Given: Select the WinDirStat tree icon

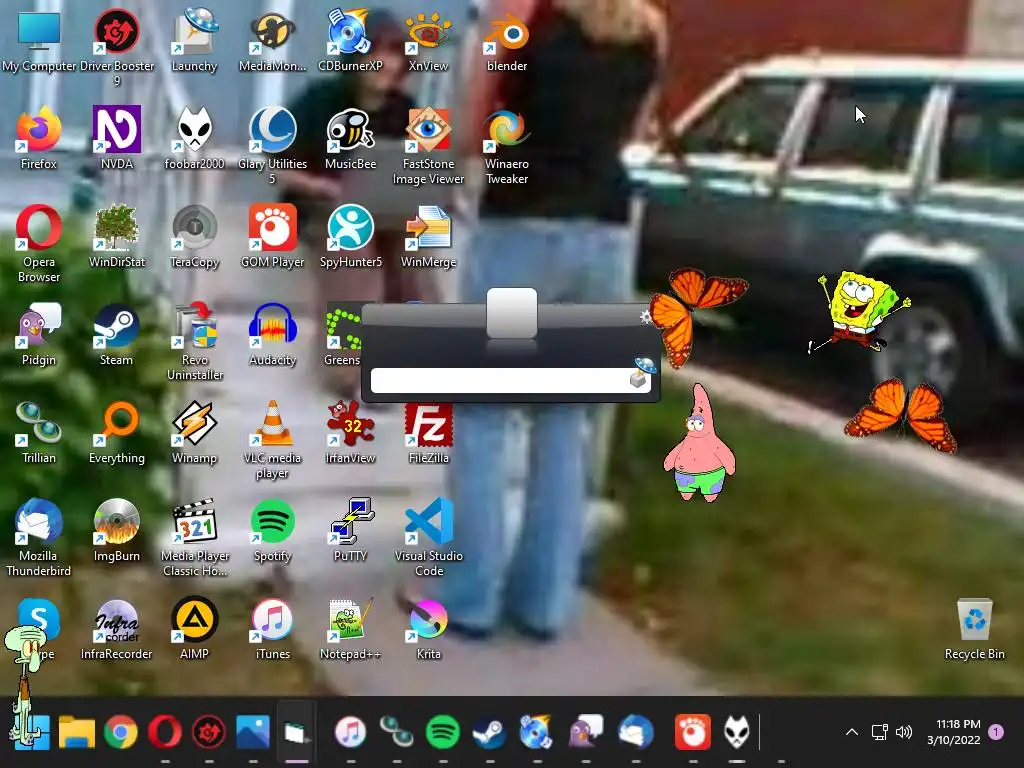Looking at the screenshot, I should (x=117, y=236).
